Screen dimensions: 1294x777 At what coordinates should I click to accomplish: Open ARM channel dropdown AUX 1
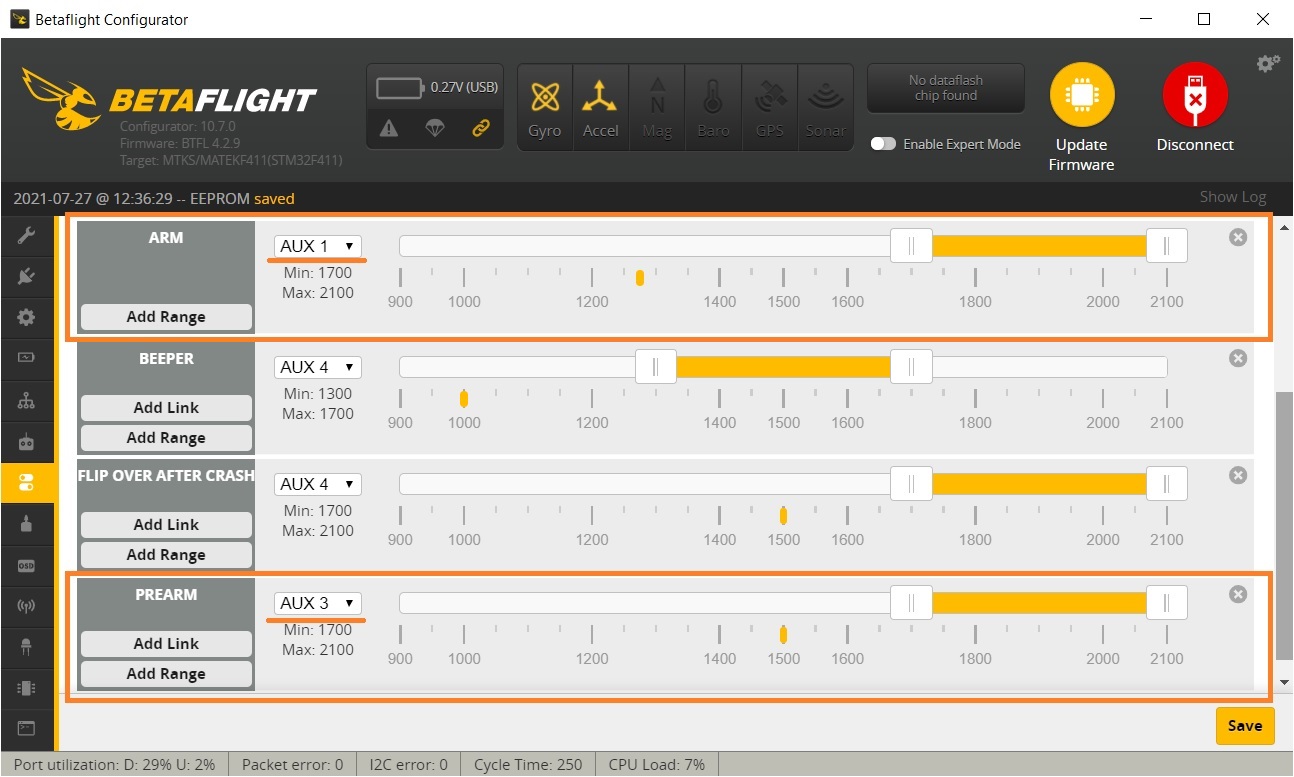click(317, 246)
